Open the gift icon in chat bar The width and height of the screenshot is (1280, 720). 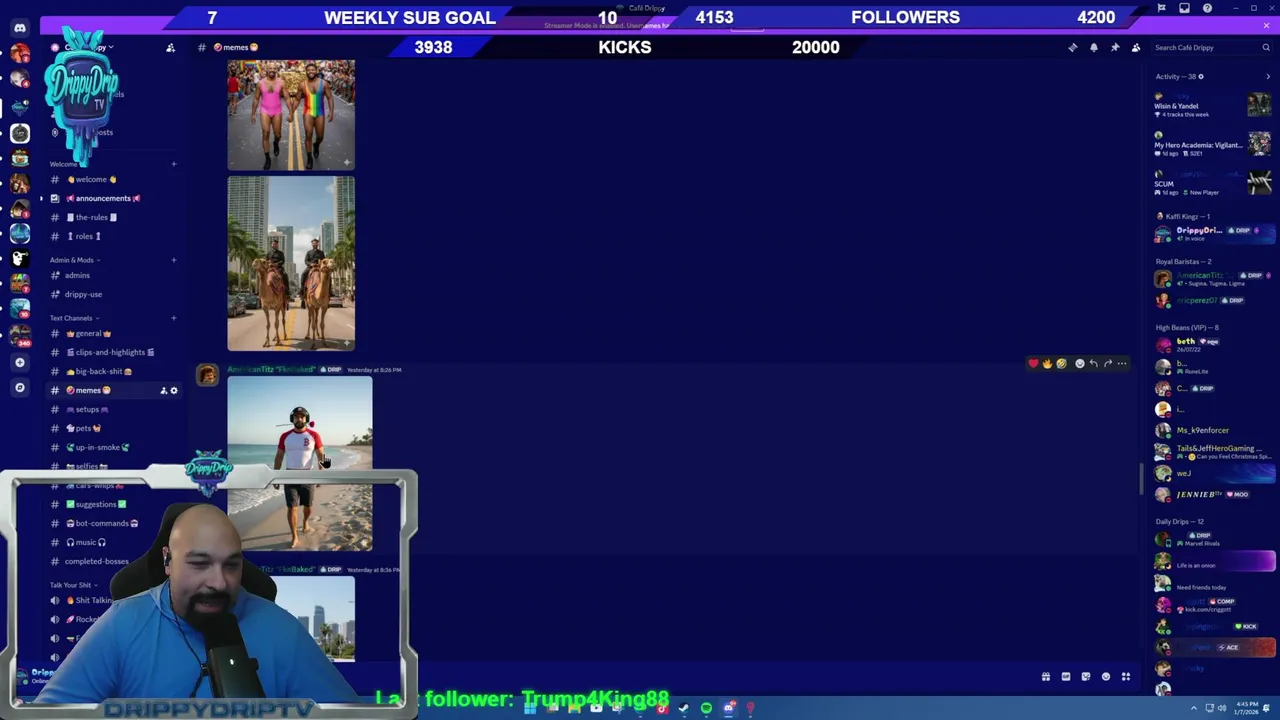tap(1046, 677)
